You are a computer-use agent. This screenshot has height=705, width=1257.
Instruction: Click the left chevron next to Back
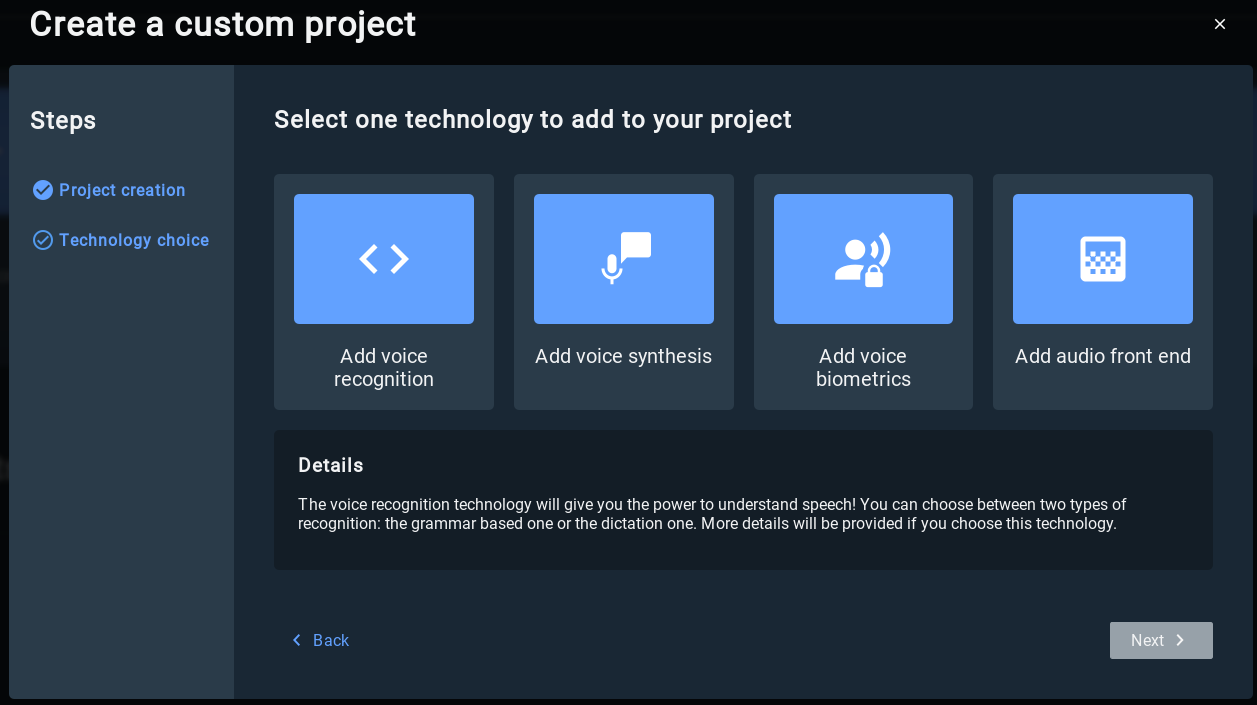[296, 640]
